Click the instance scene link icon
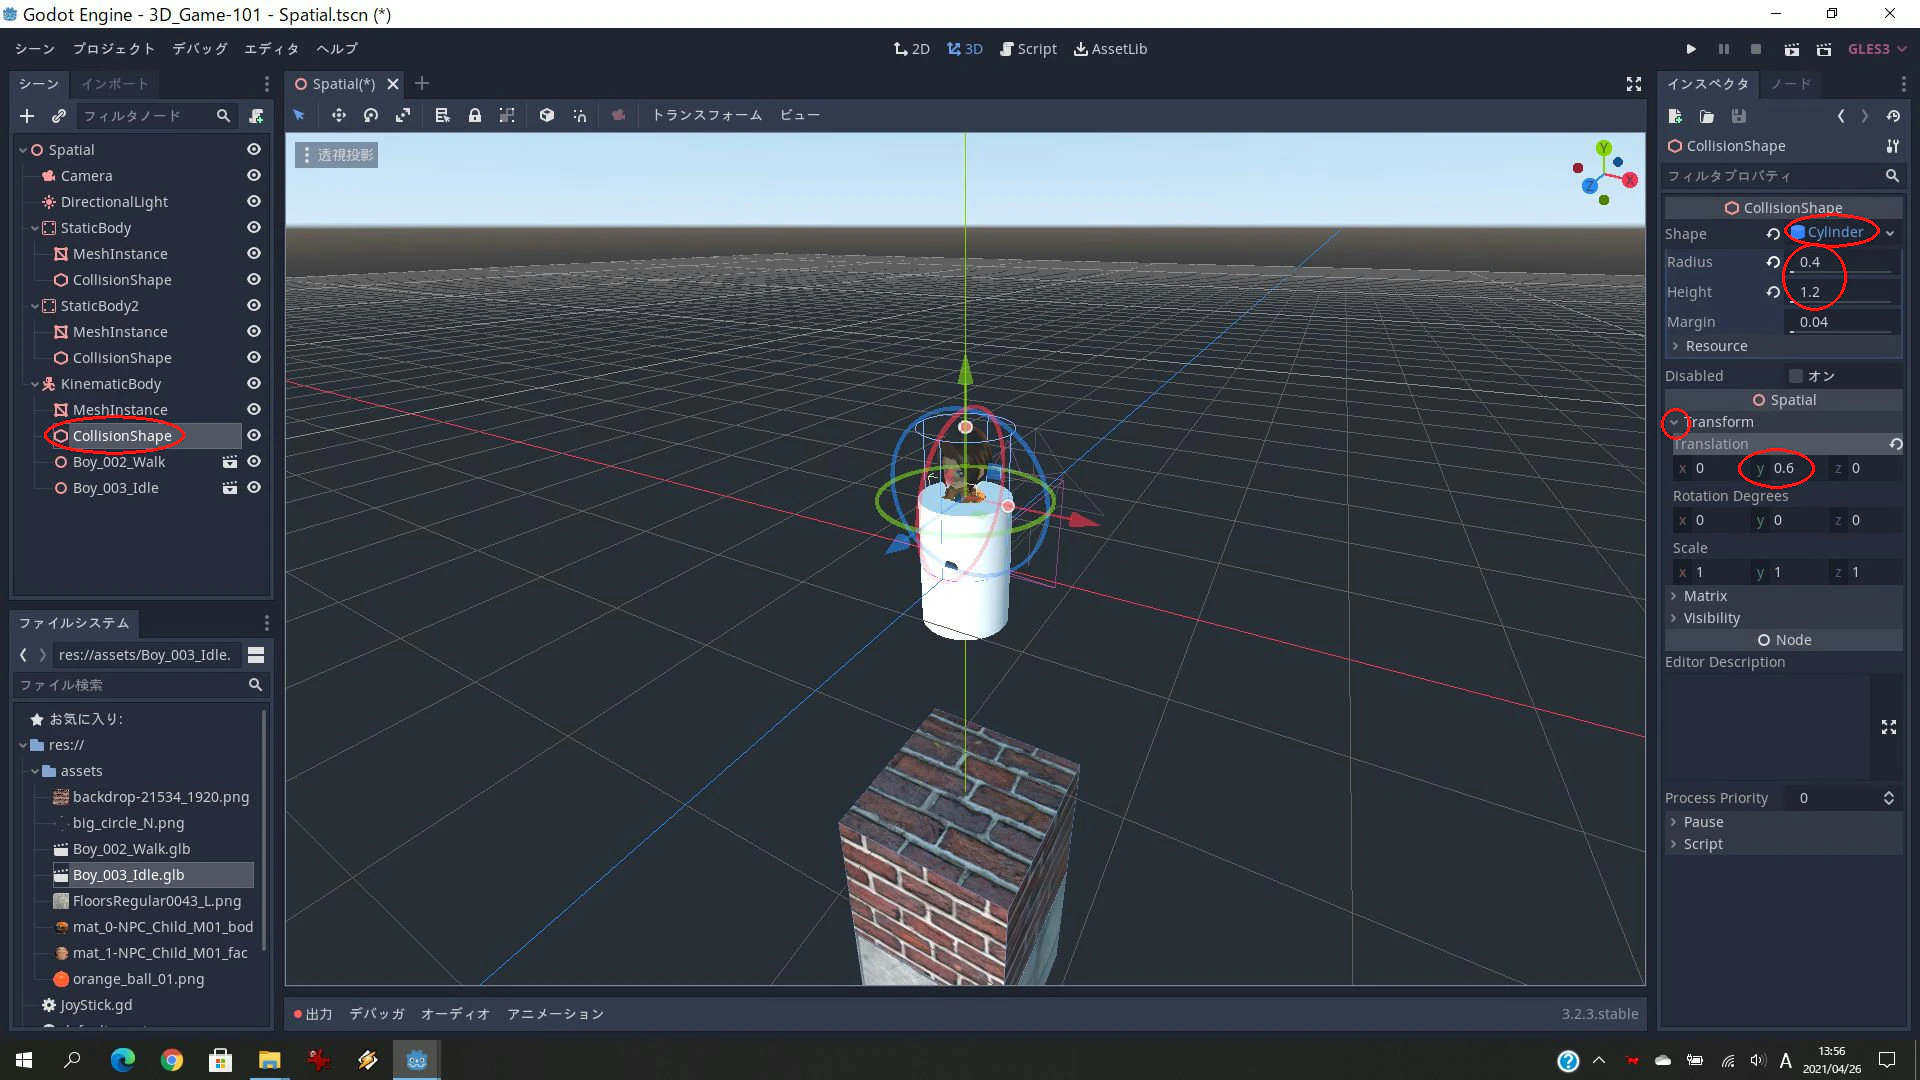This screenshot has height=1080, width=1920. click(x=59, y=116)
